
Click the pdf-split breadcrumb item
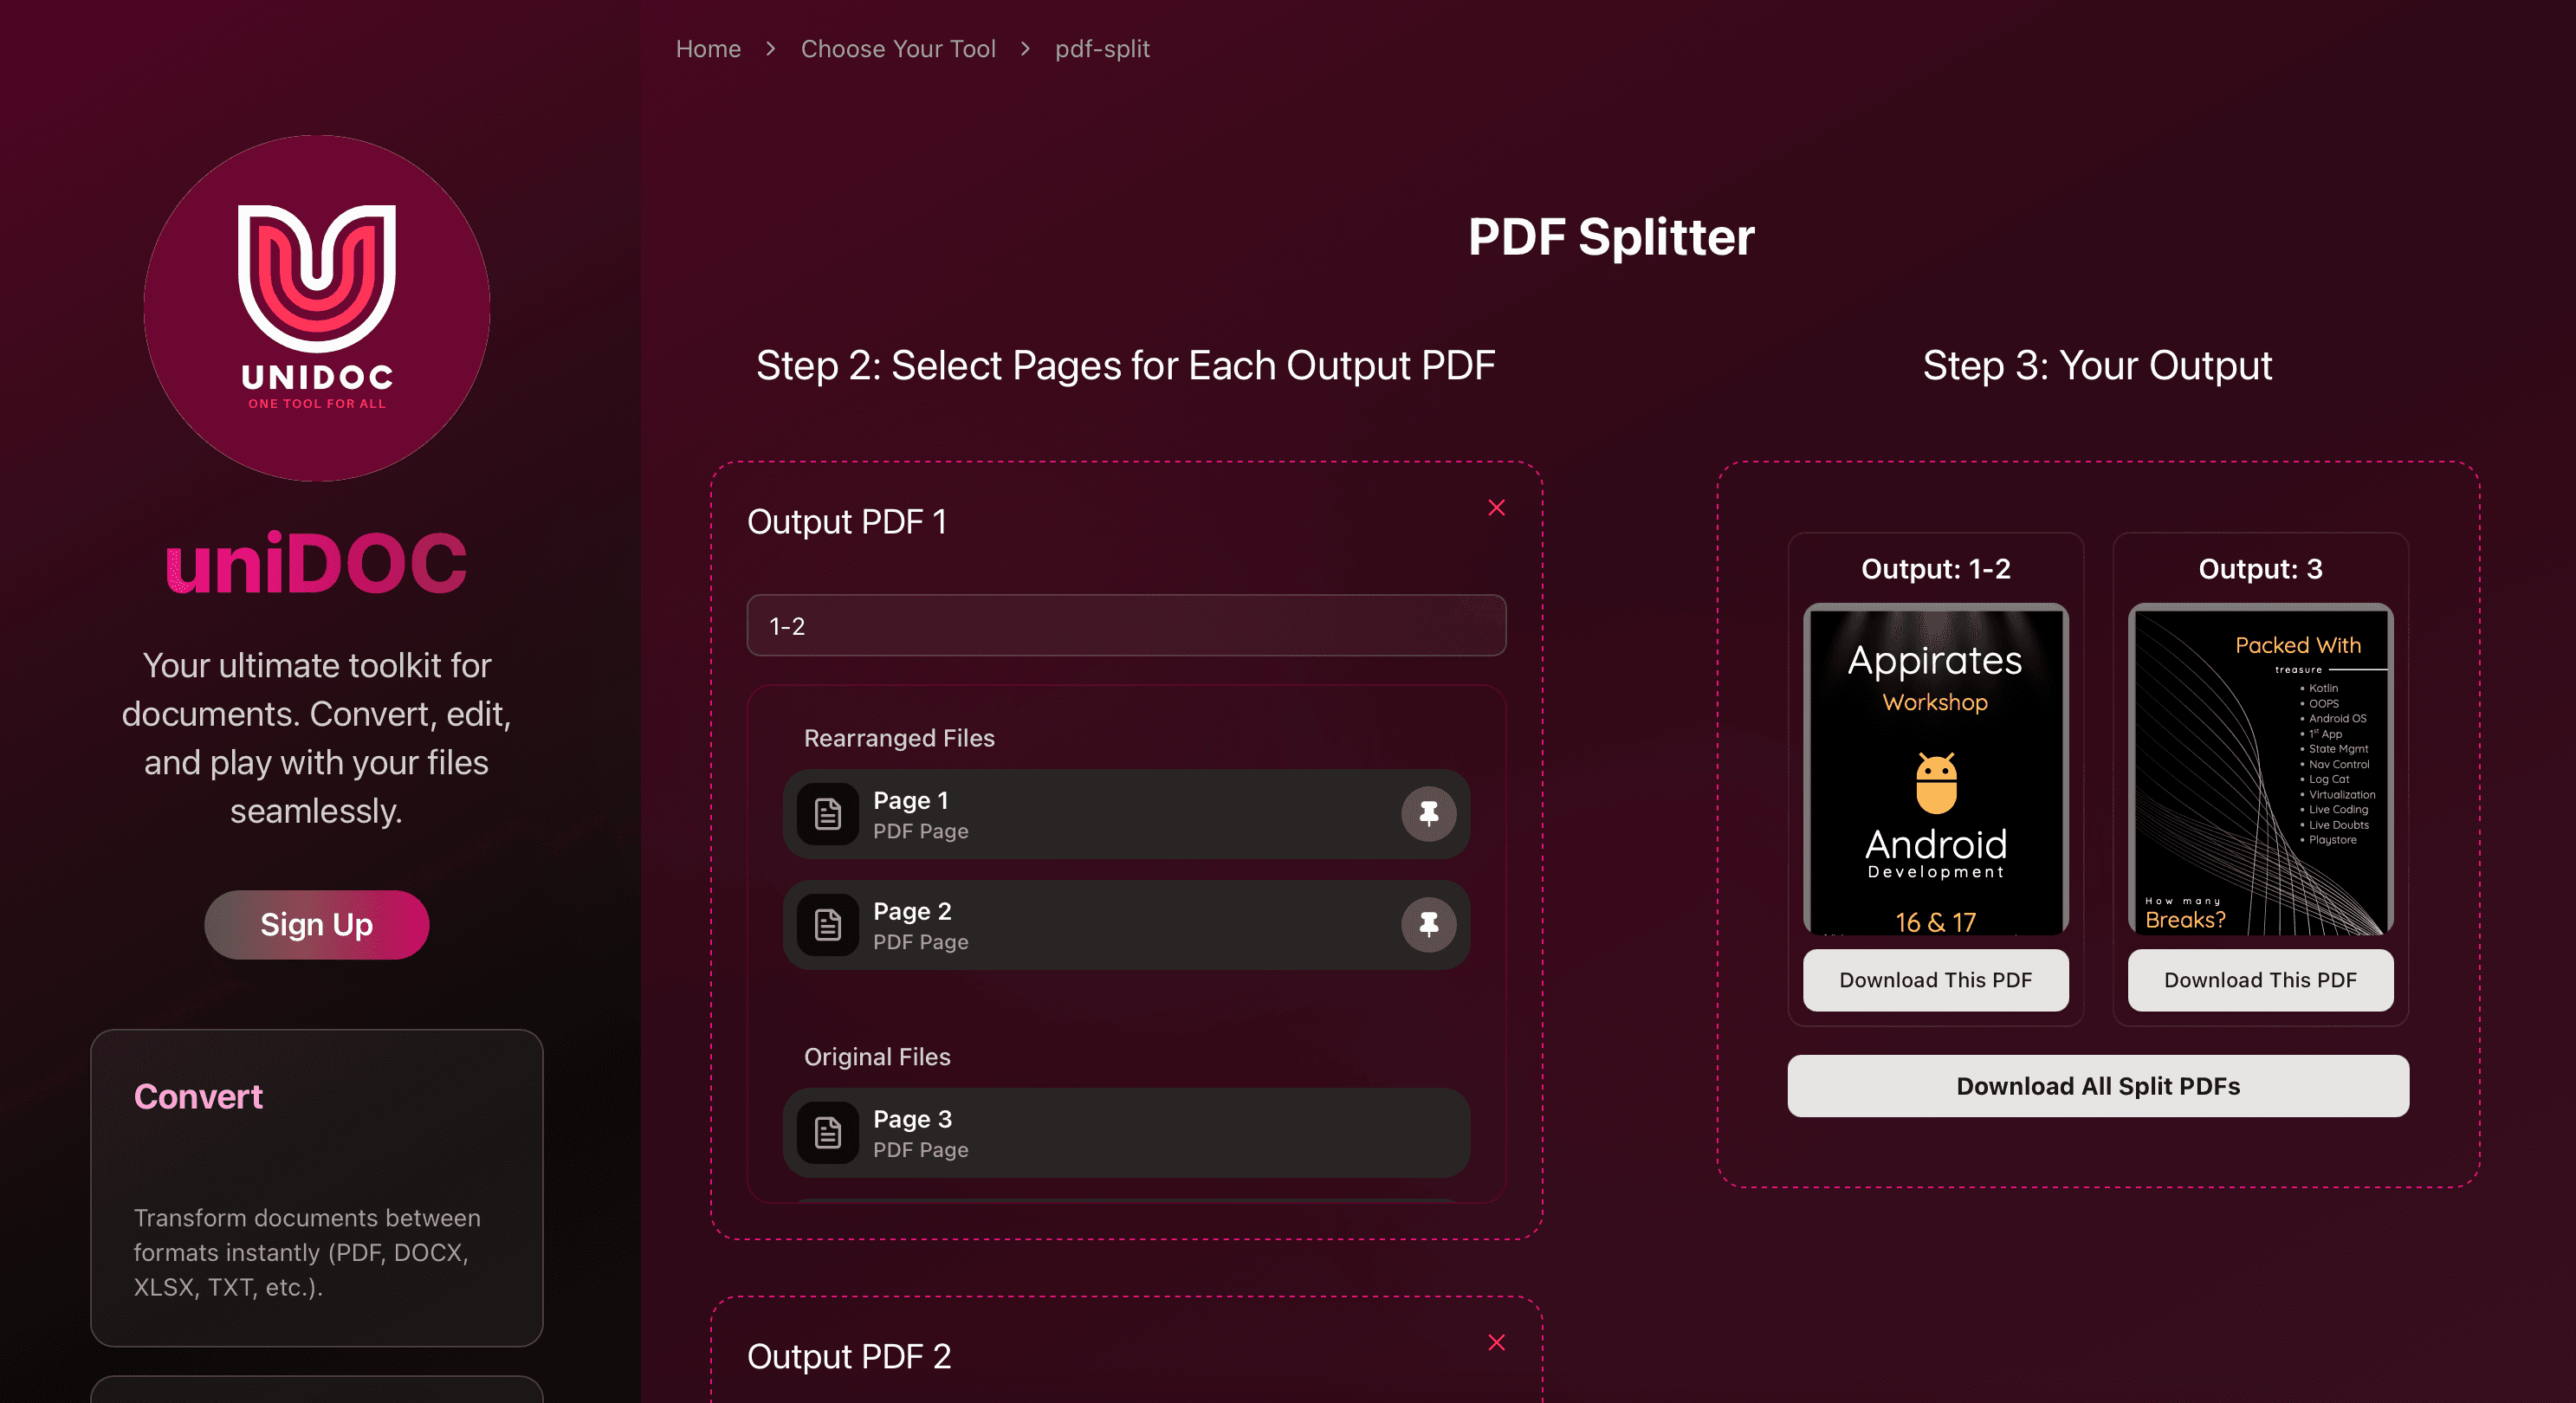[x=1102, y=49]
